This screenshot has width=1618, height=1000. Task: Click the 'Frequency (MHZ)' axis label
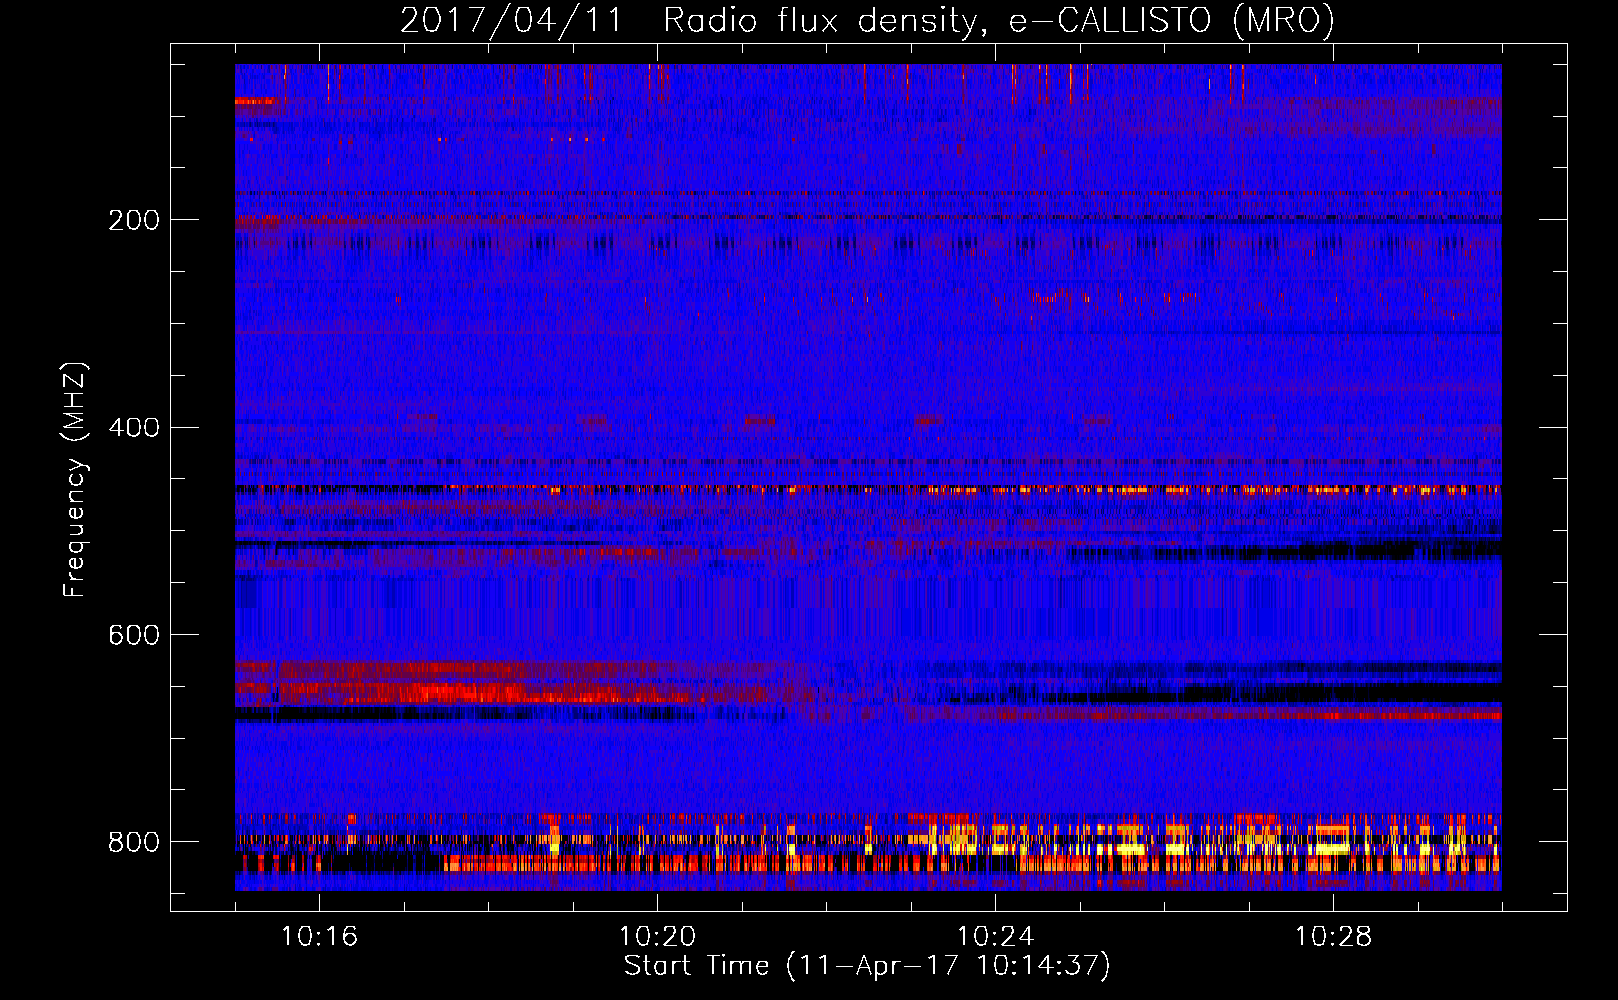(x=75, y=480)
